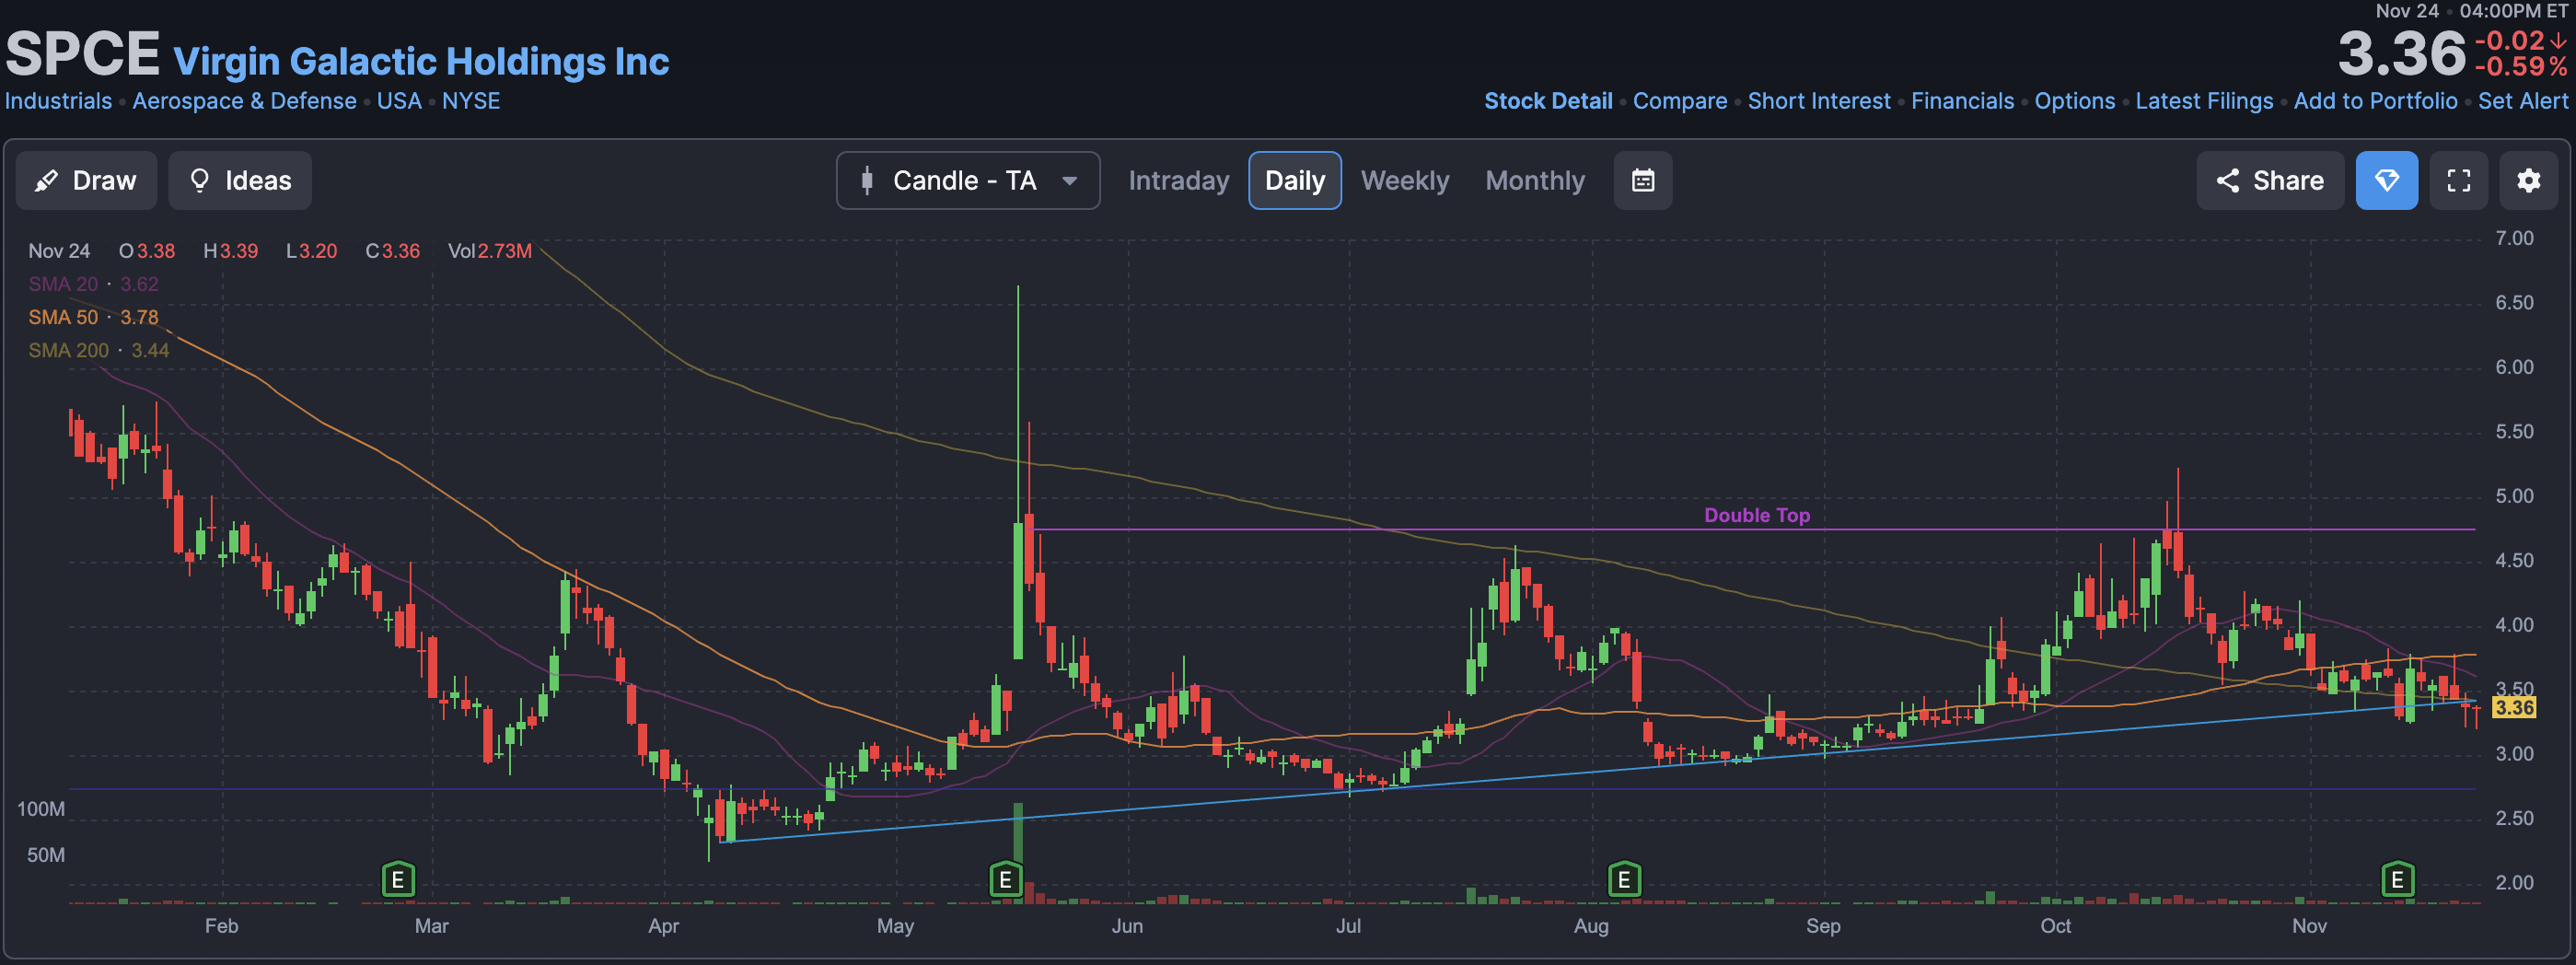Open the Aerospace & Defense industry link
This screenshot has width=2576, height=965.
point(244,101)
